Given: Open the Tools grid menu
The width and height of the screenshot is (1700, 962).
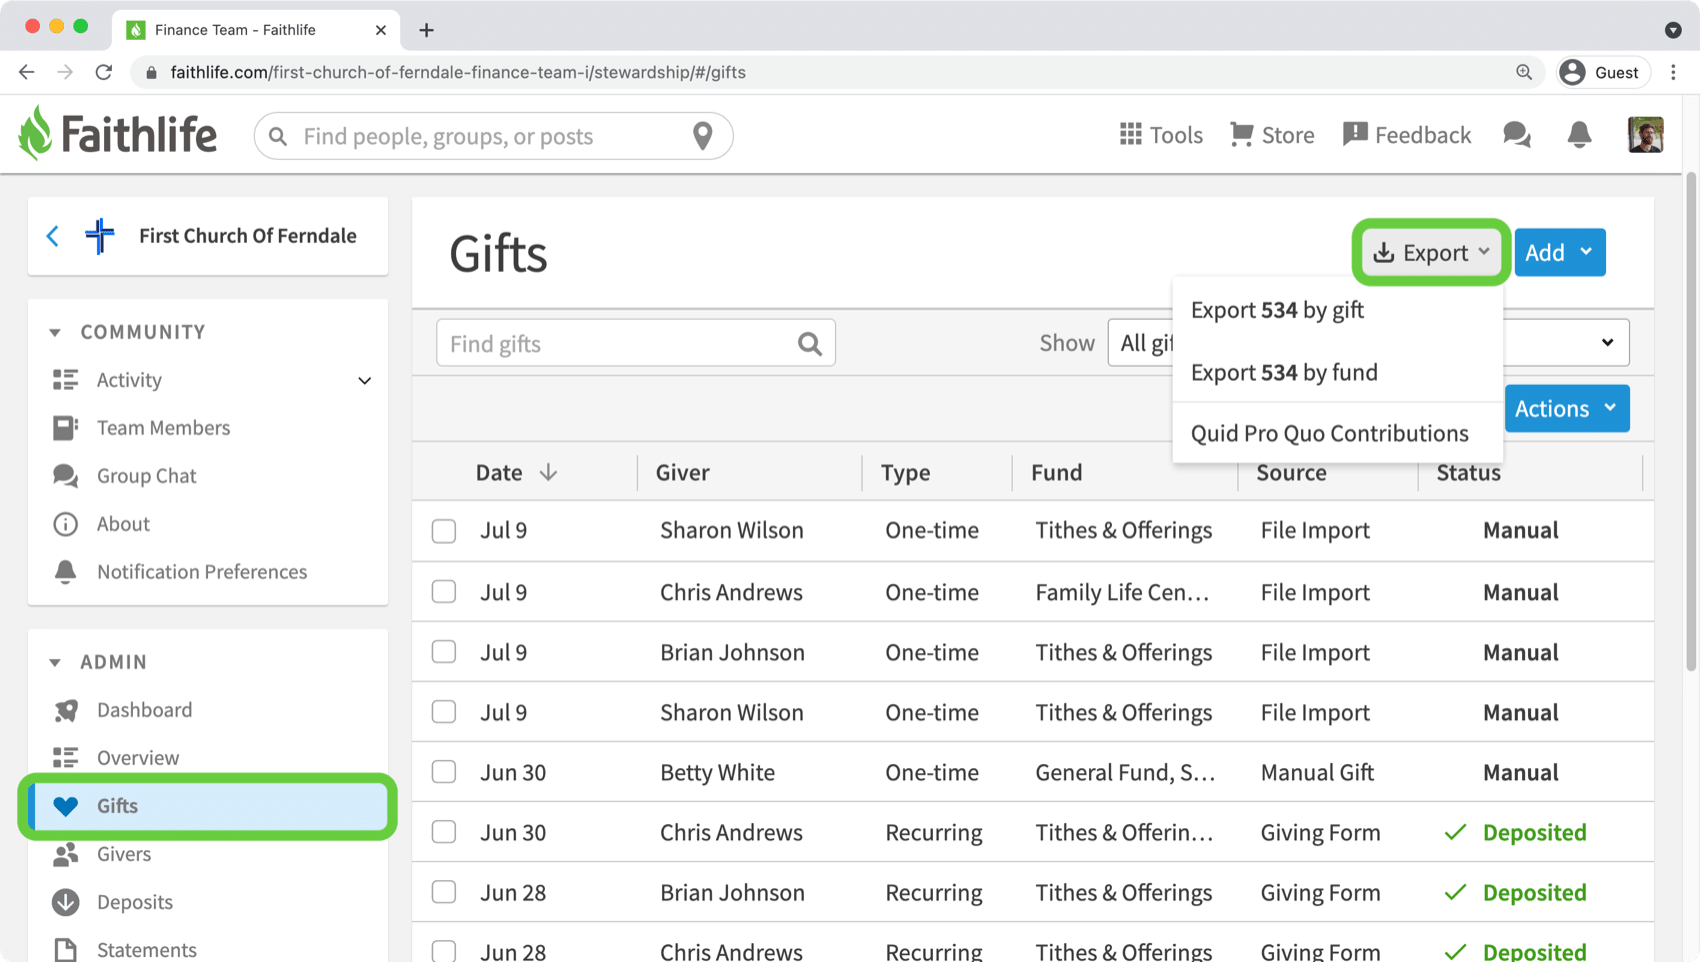Looking at the screenshot, I should [x=1161, y=135].
